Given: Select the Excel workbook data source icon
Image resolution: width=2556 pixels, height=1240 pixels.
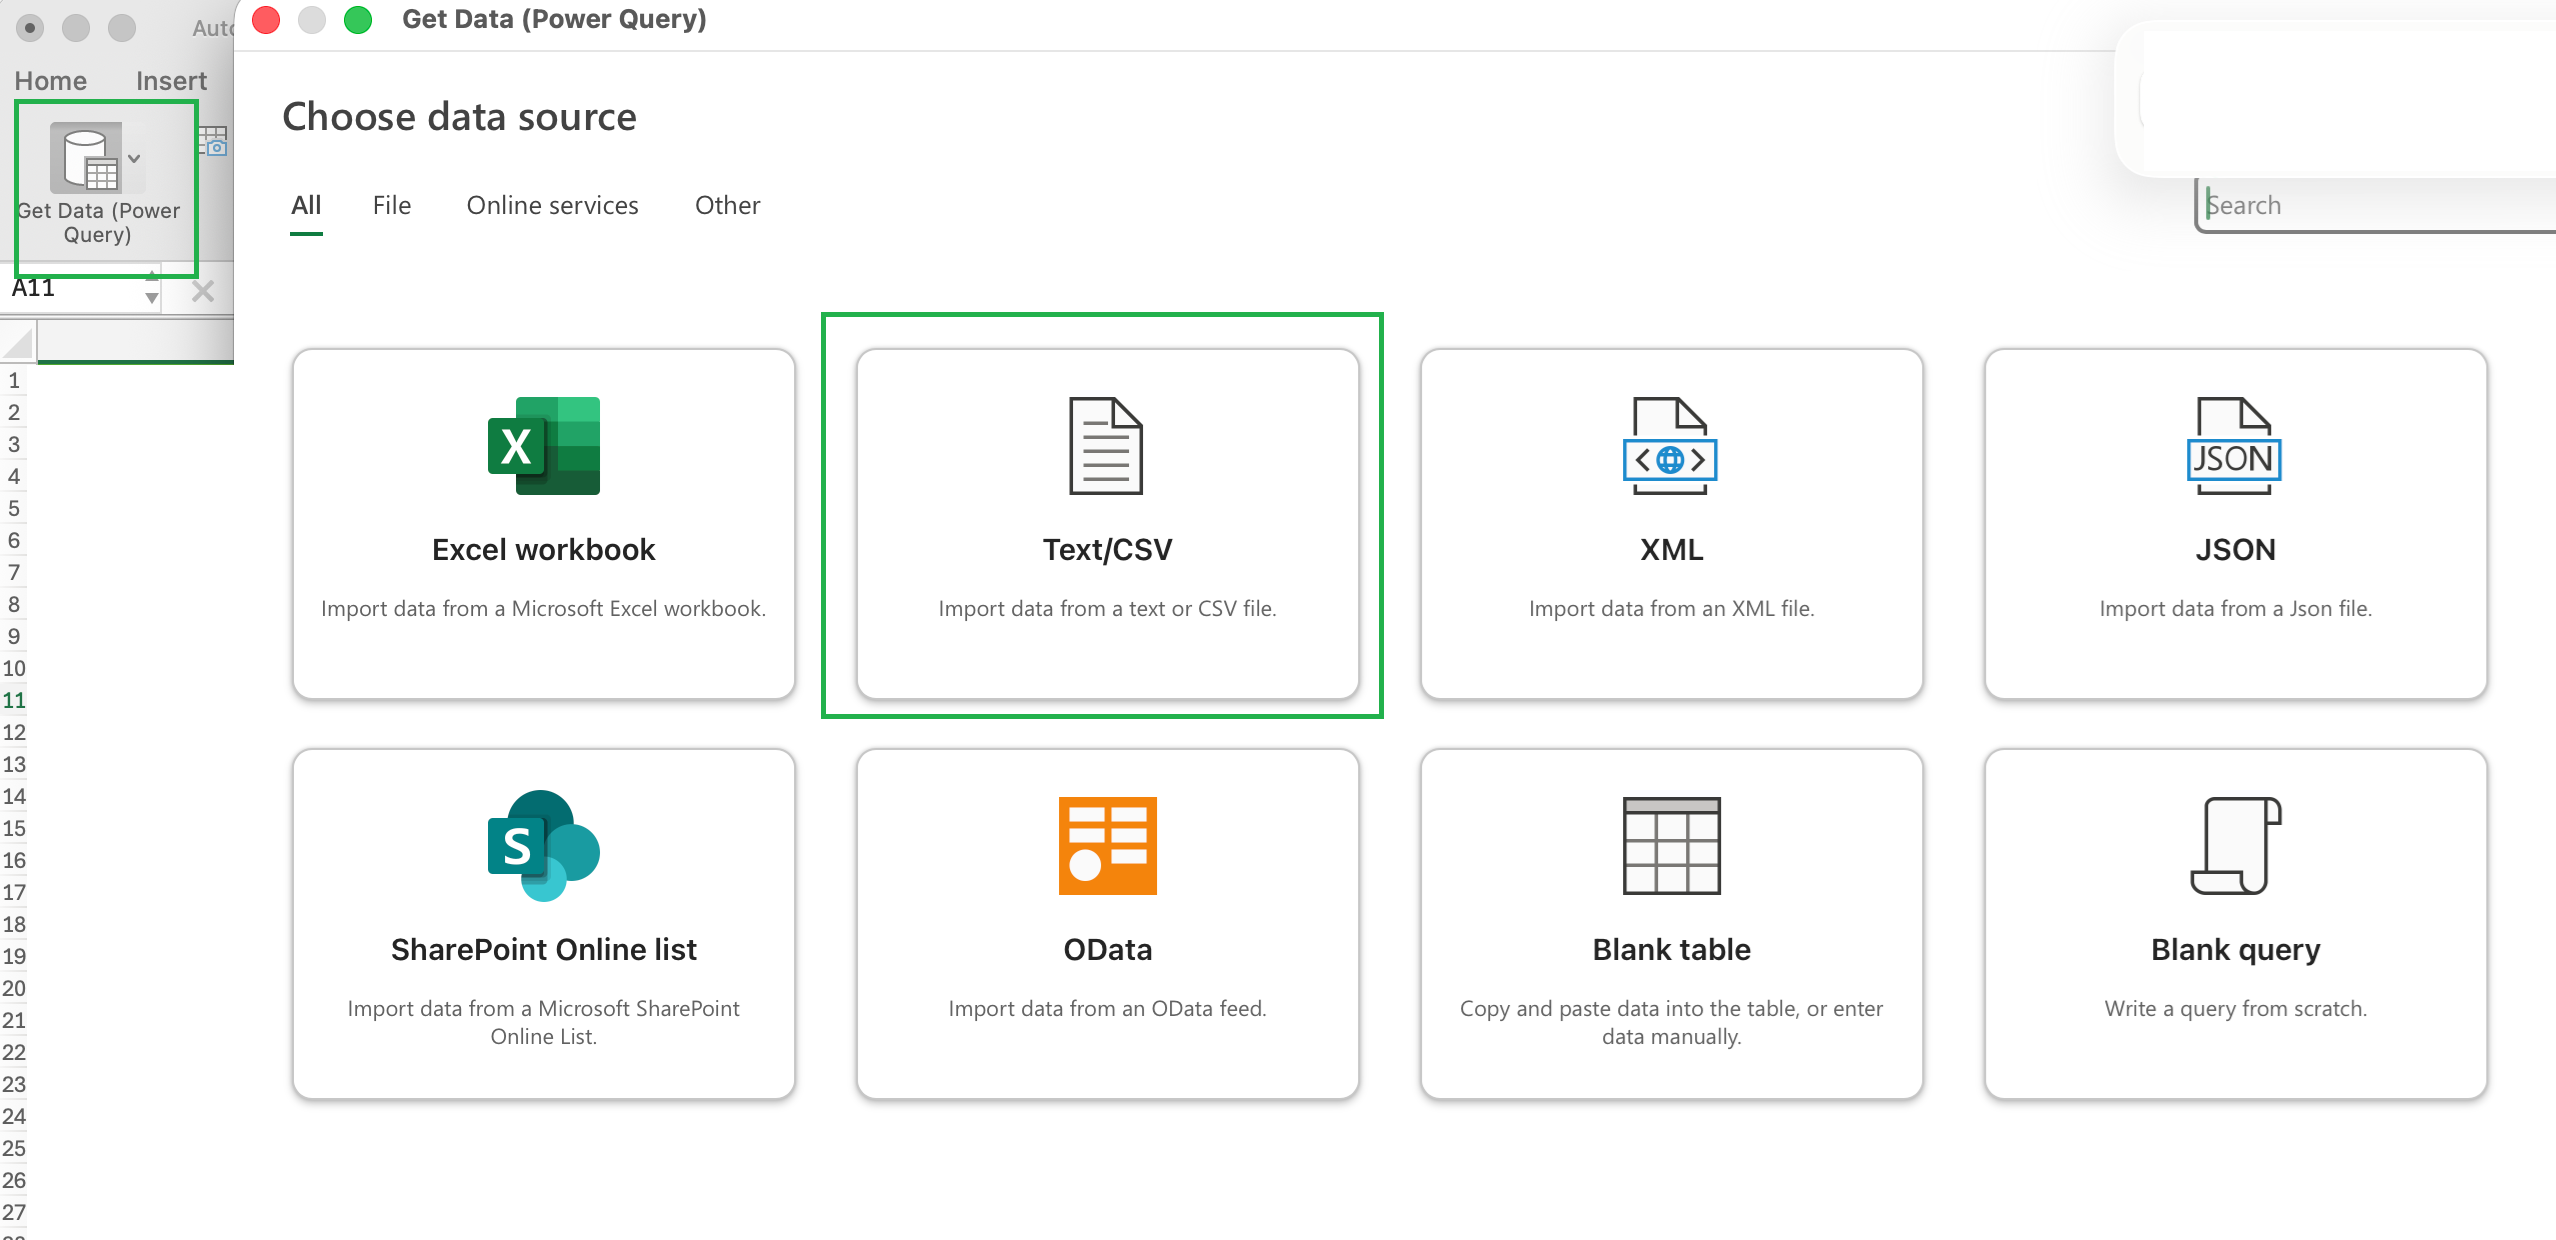Looking at the screenshot, I should coord(544,446).
